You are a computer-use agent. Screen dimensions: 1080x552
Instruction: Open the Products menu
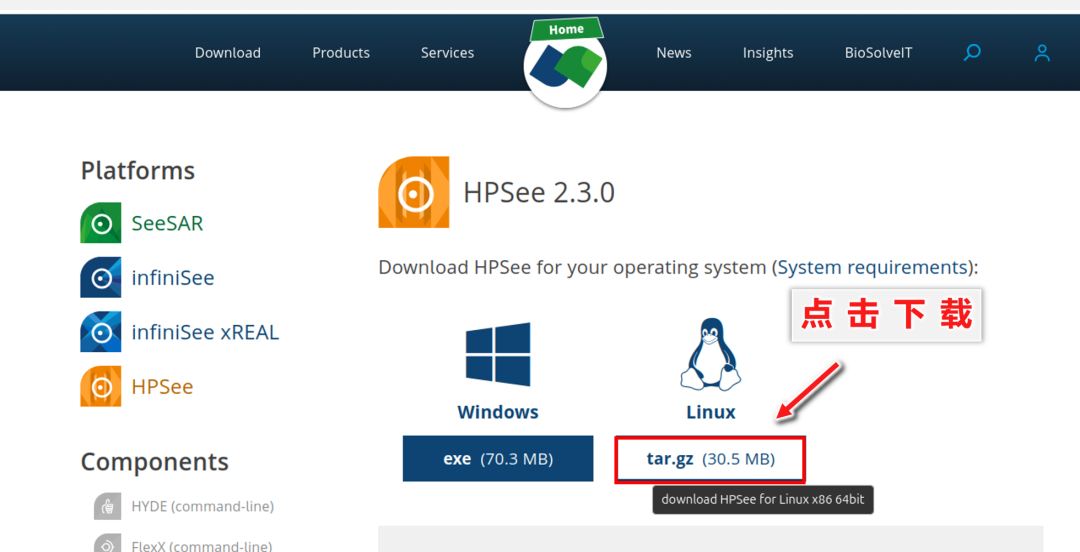coord(341,52)
